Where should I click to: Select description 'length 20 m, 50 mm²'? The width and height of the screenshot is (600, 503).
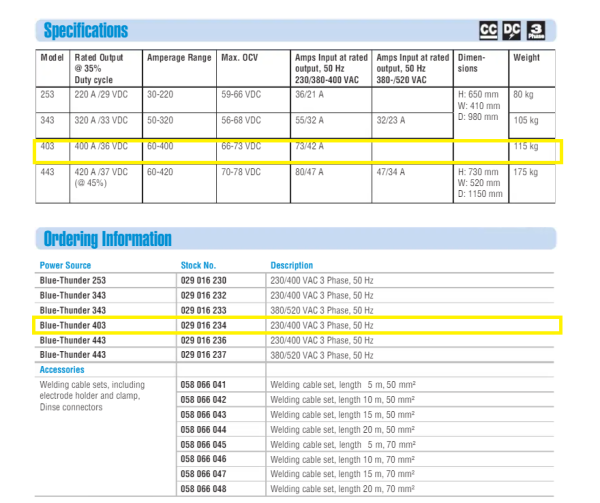pyautogui.click(x=377, y=430)
